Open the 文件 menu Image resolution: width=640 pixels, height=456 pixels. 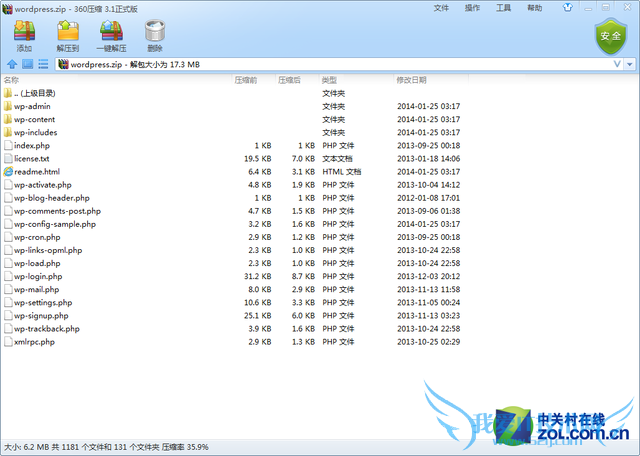coord(441,8)
